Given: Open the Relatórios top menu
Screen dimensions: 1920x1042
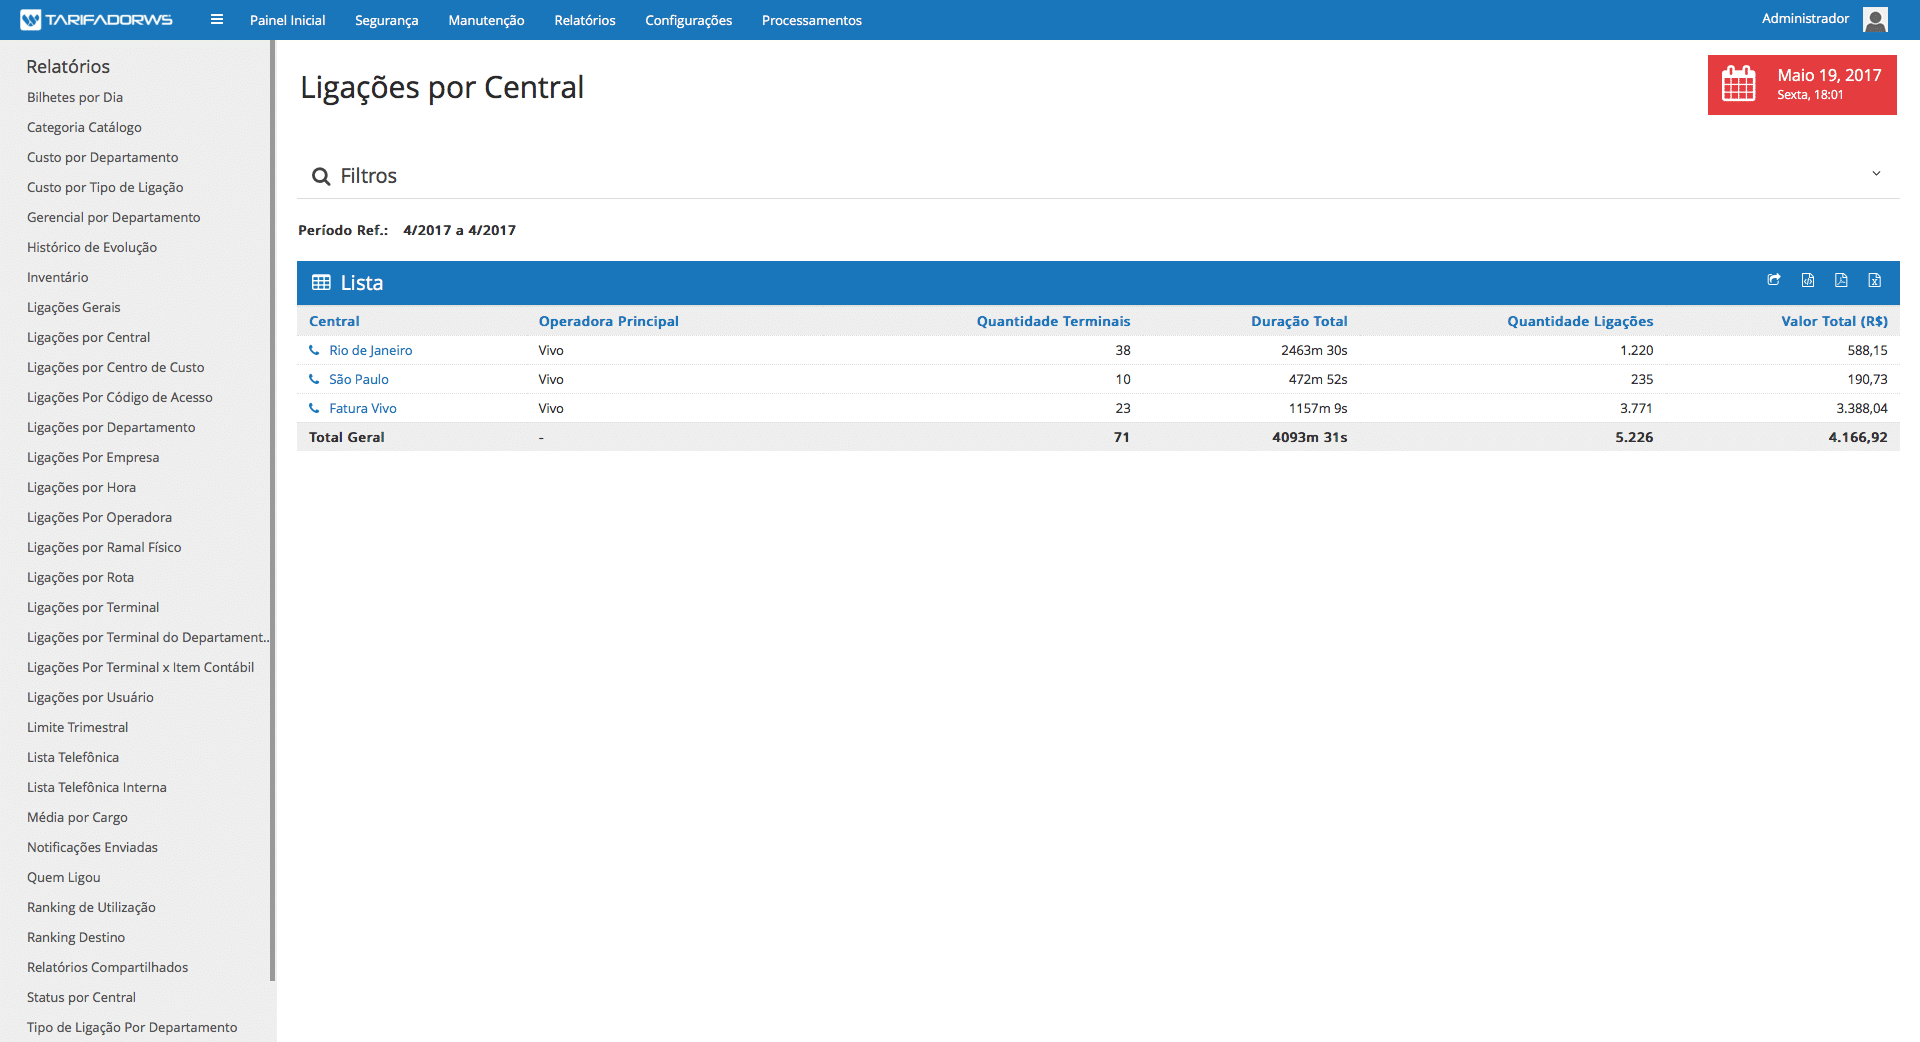Looking at the screenshot, I should 584,21.
